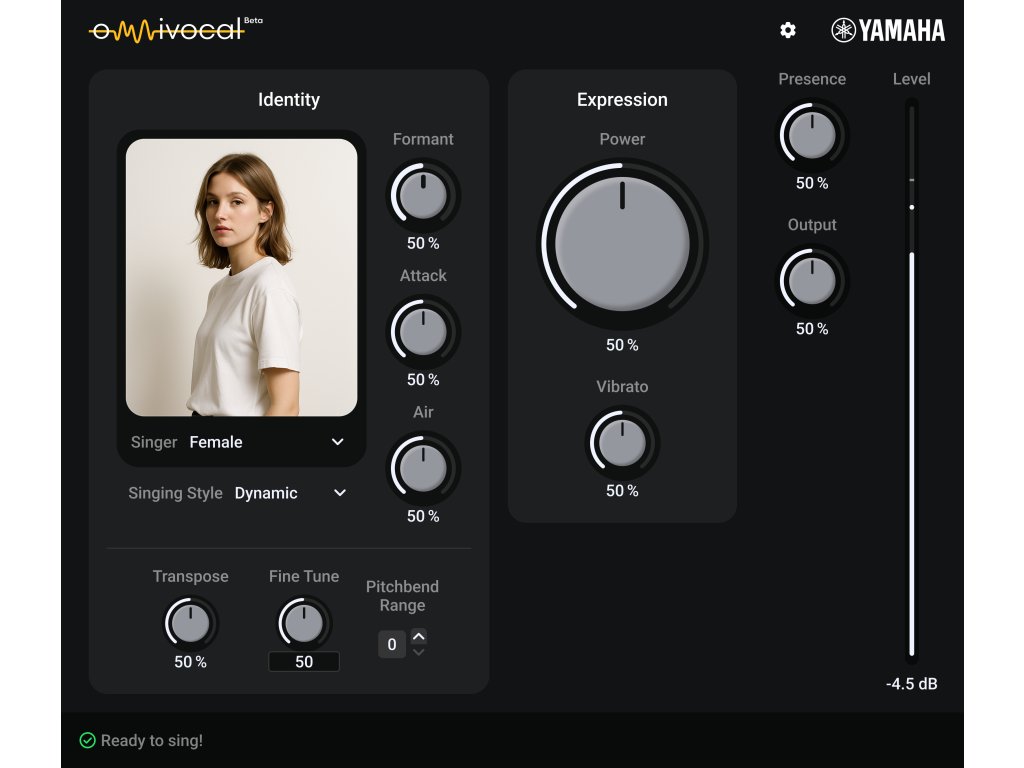Screen dimensions: 1024x768
Task: Click the large Power knob
Action: [x=622, y=243]
